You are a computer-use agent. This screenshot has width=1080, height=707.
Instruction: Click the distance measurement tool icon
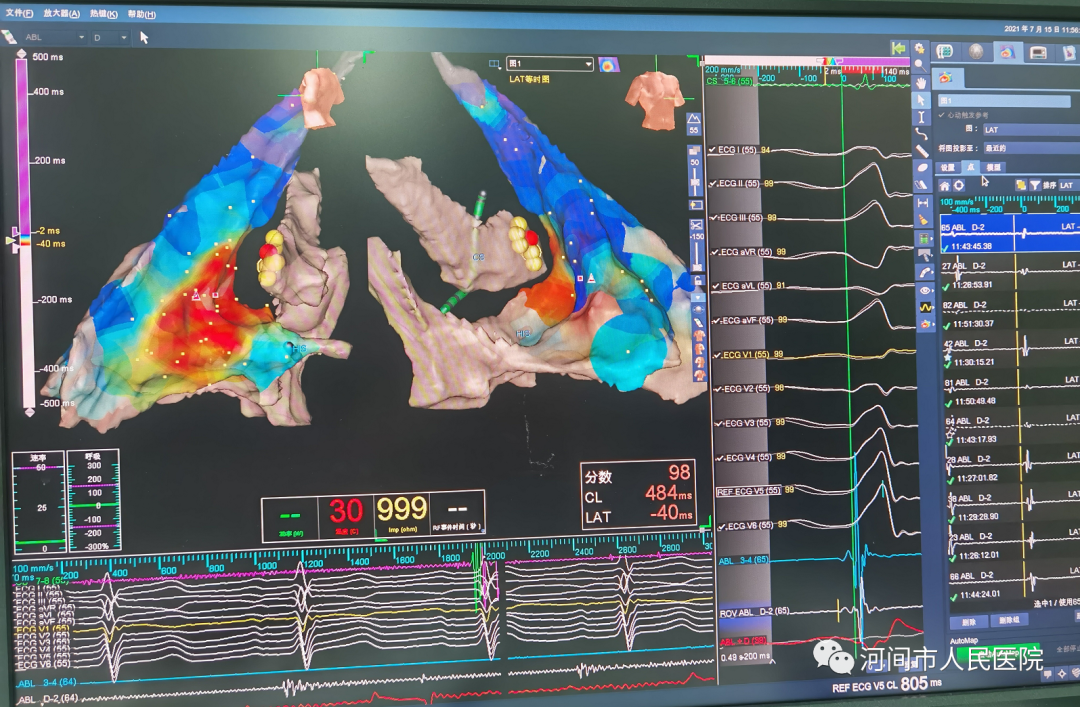(922, 203)
